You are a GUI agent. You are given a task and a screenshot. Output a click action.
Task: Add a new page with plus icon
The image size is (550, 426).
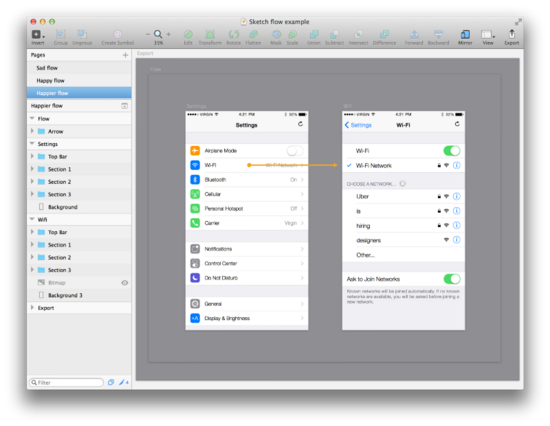tap(125, 55)
